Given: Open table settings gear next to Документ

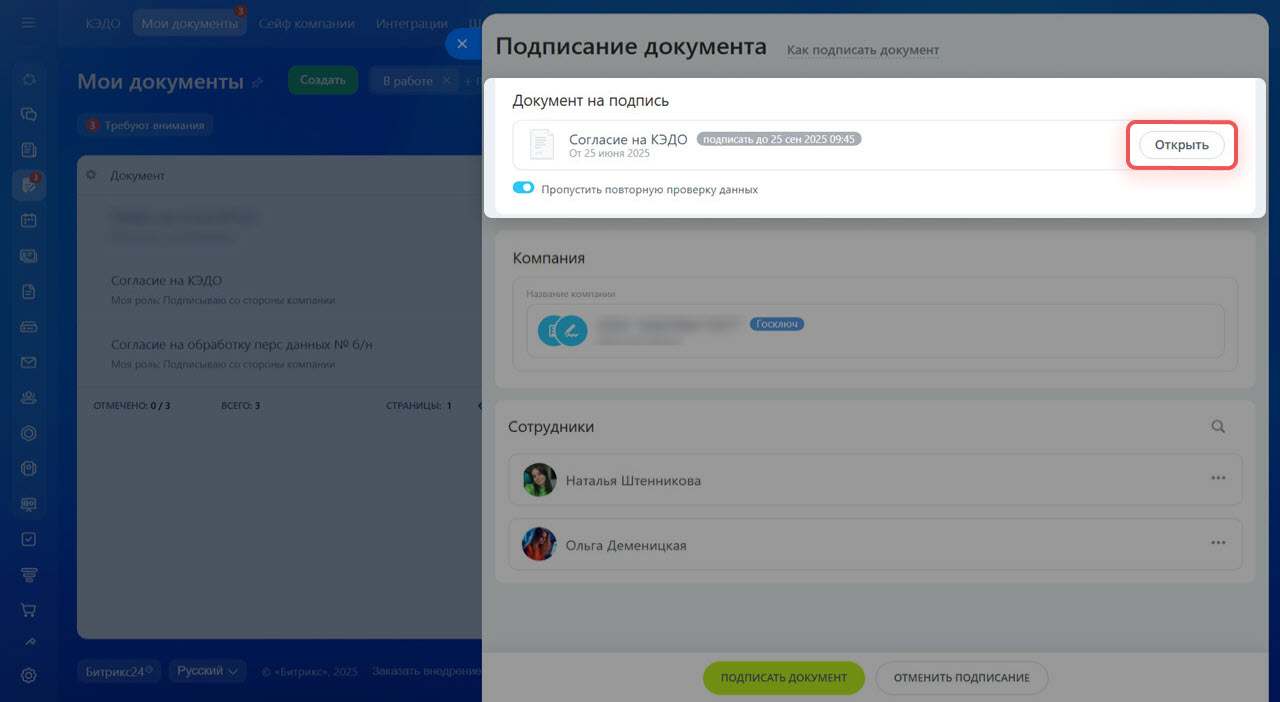Looking at the screenshot, I should coord(91,175).
